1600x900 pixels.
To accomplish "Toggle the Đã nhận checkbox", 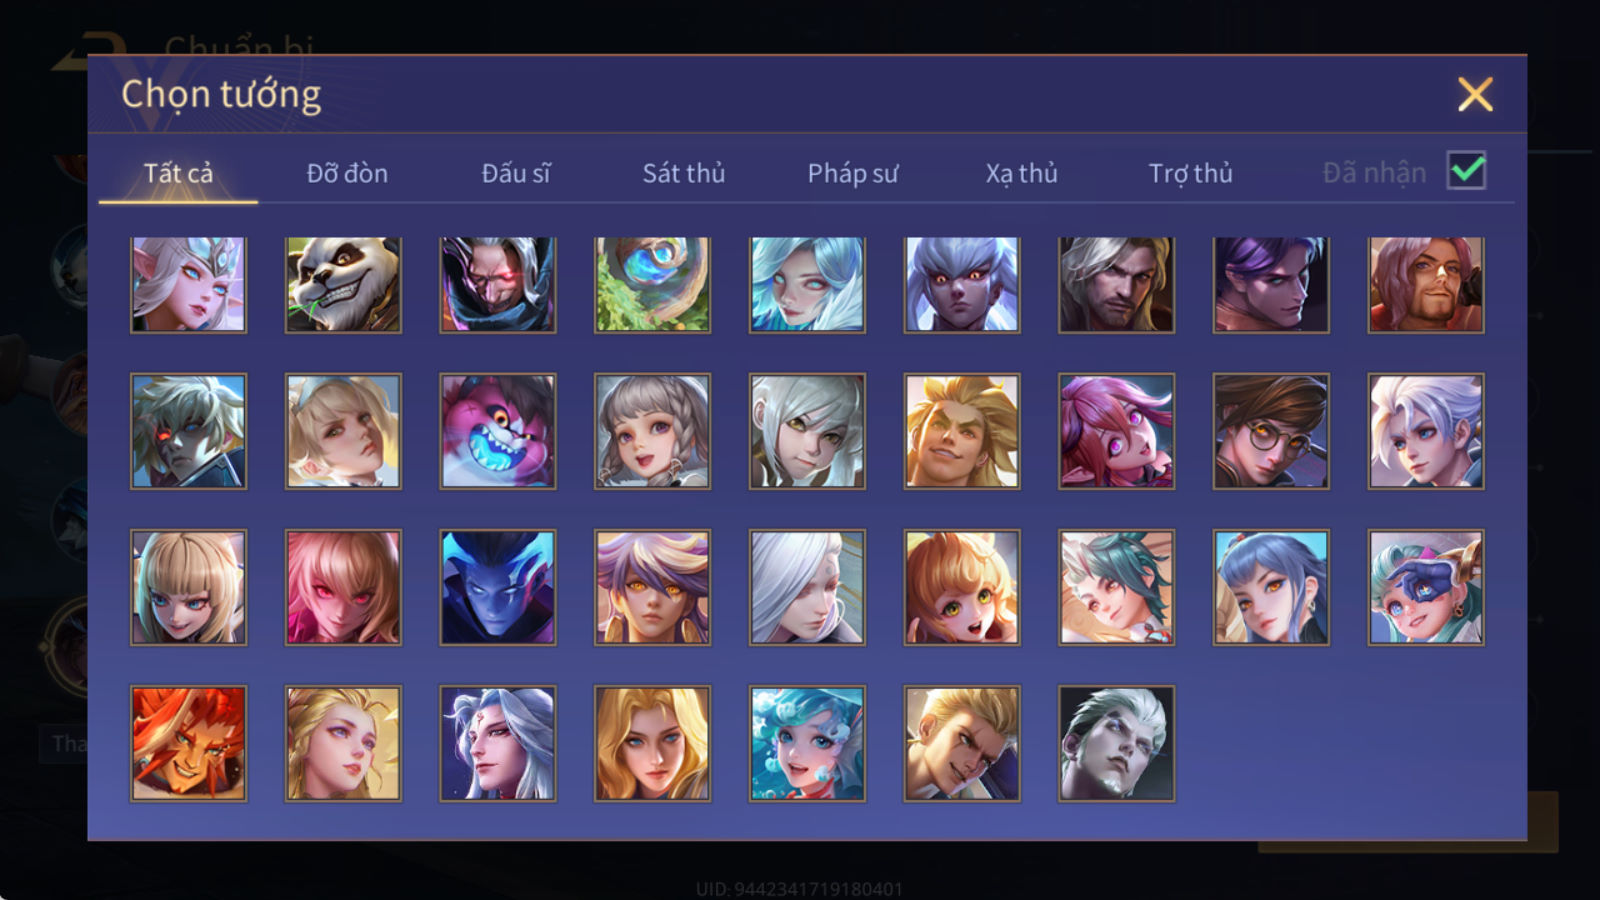I will pos(1466,171).
